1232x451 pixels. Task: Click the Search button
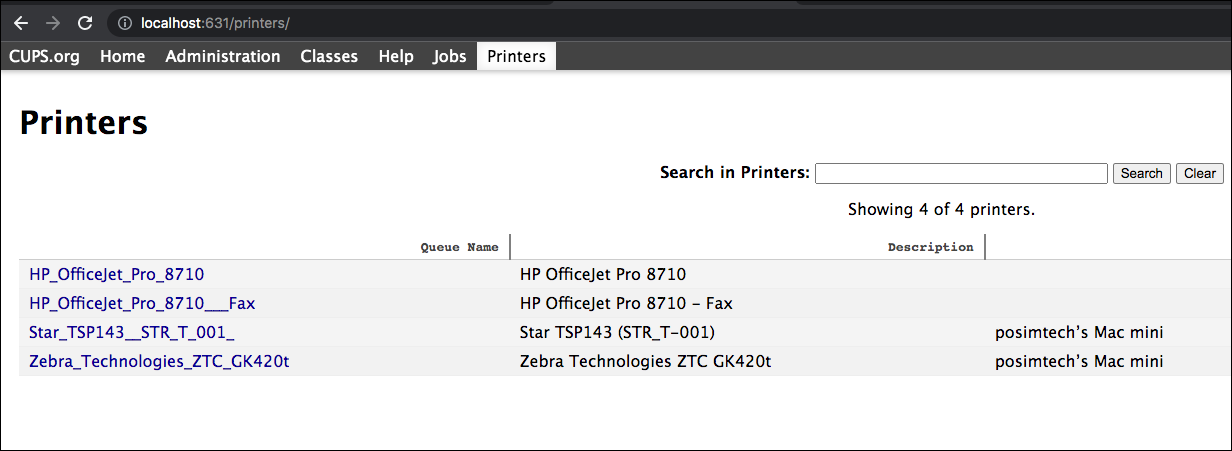(1141, 173)
